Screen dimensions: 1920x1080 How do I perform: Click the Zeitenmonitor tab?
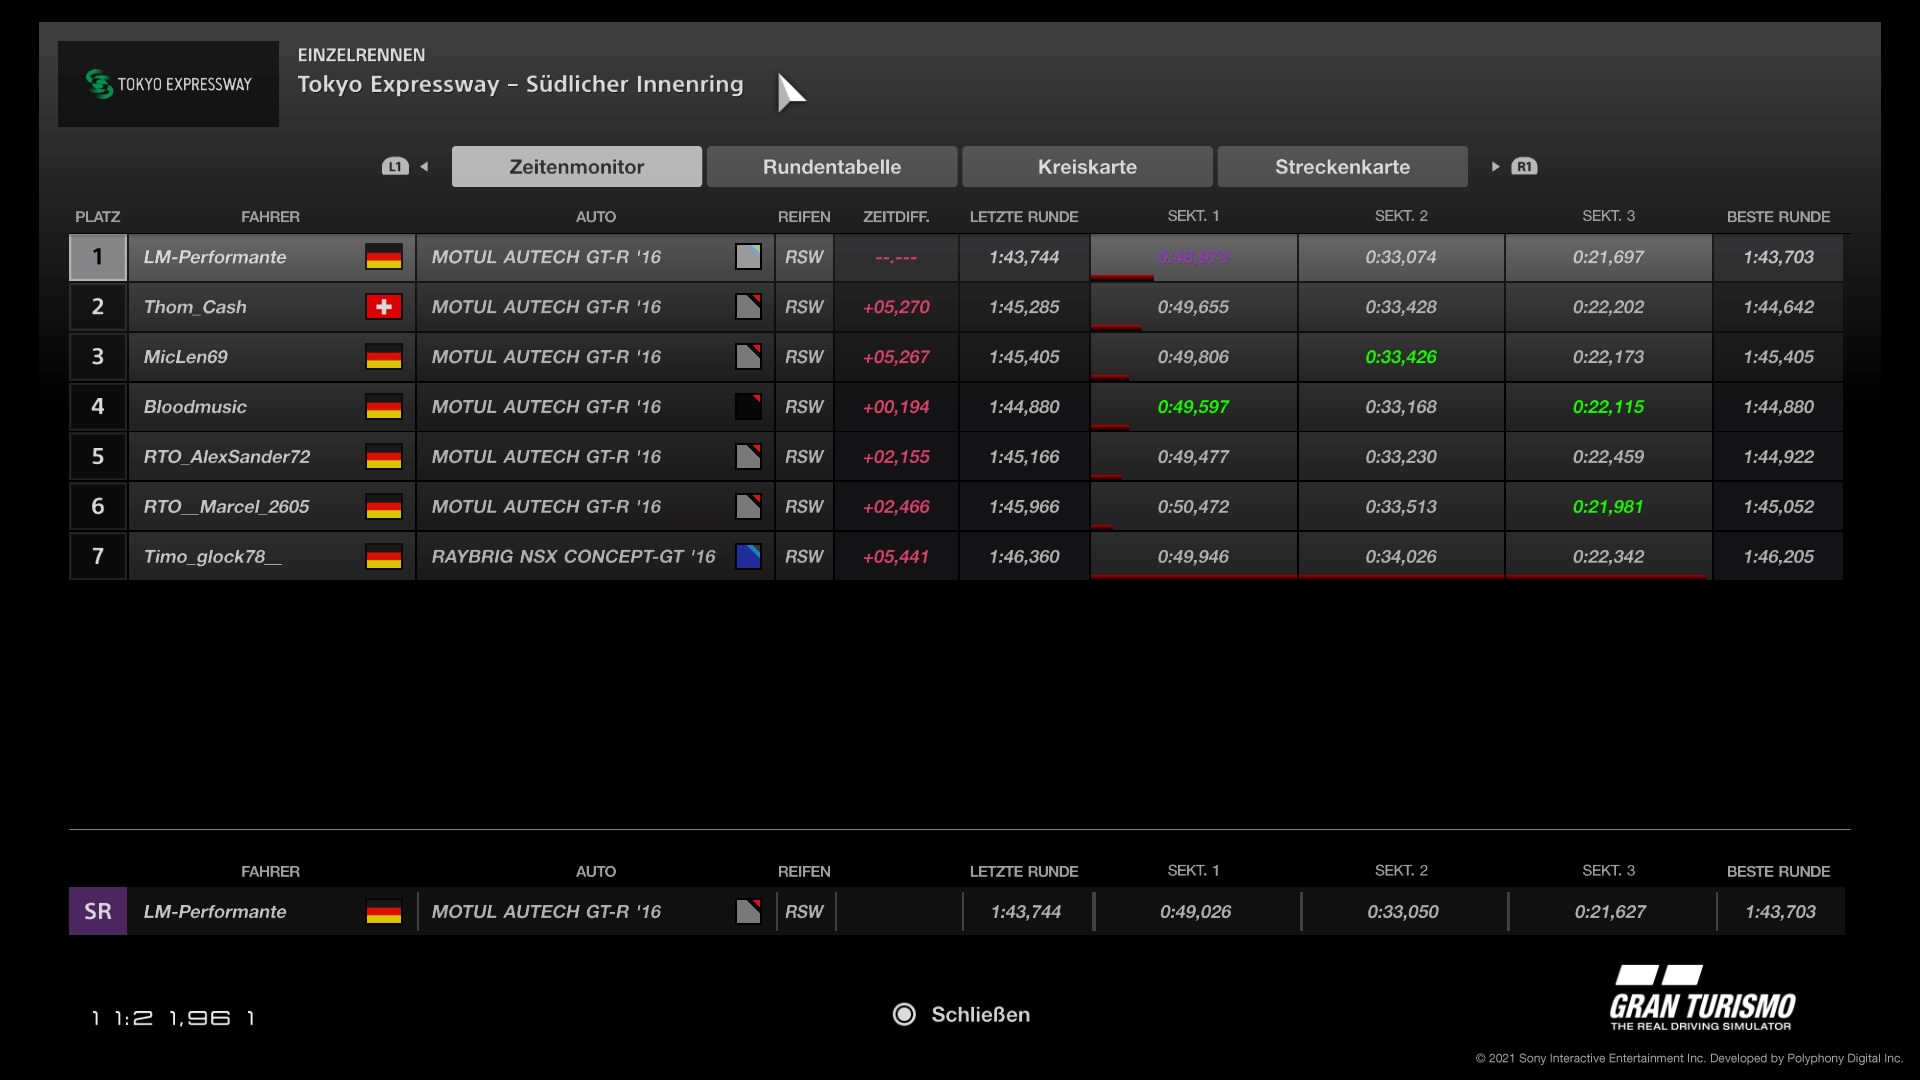[576, 167]
